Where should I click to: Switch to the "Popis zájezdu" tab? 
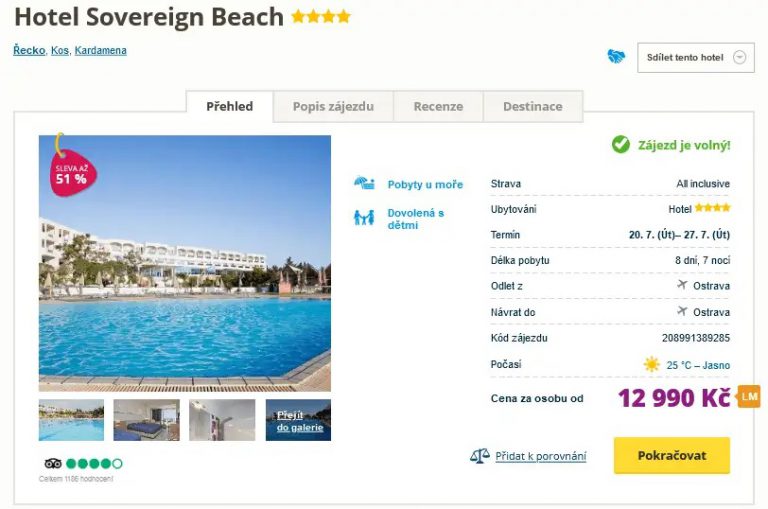(333, 106)
